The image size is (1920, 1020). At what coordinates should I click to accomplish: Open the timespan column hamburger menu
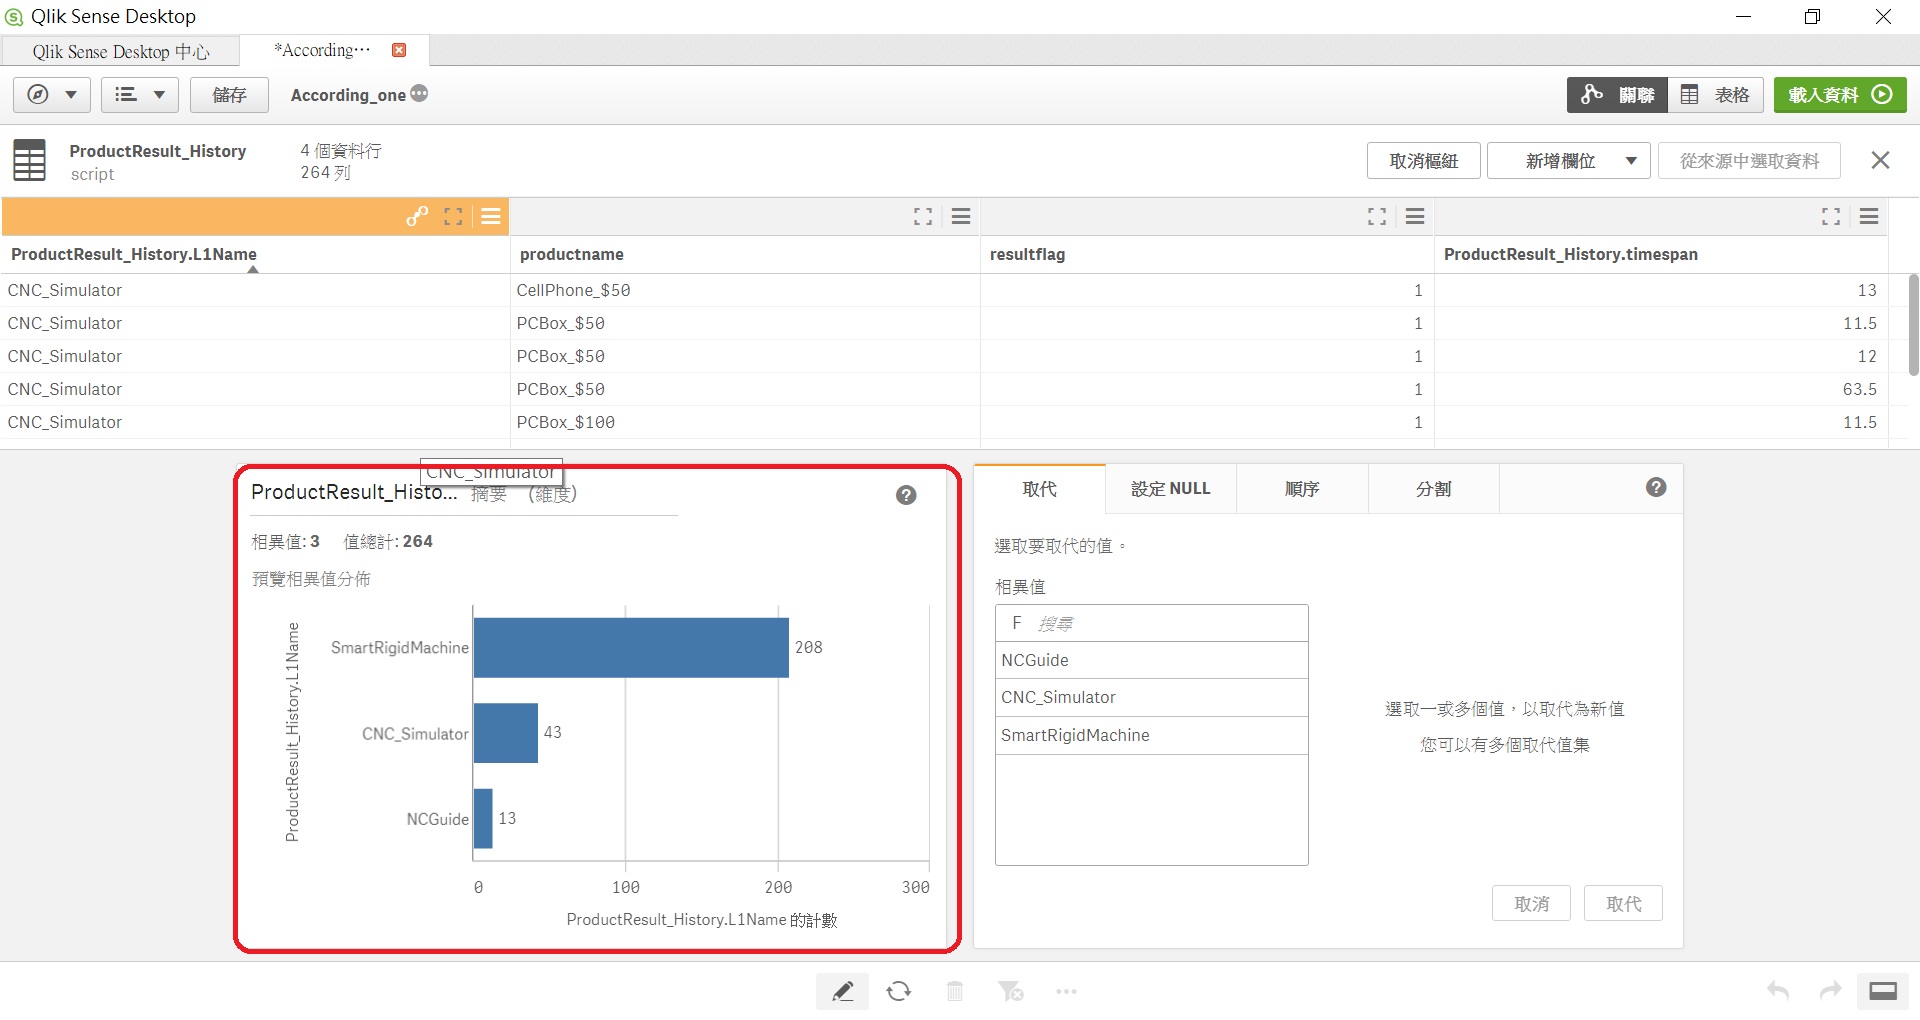1869,216
